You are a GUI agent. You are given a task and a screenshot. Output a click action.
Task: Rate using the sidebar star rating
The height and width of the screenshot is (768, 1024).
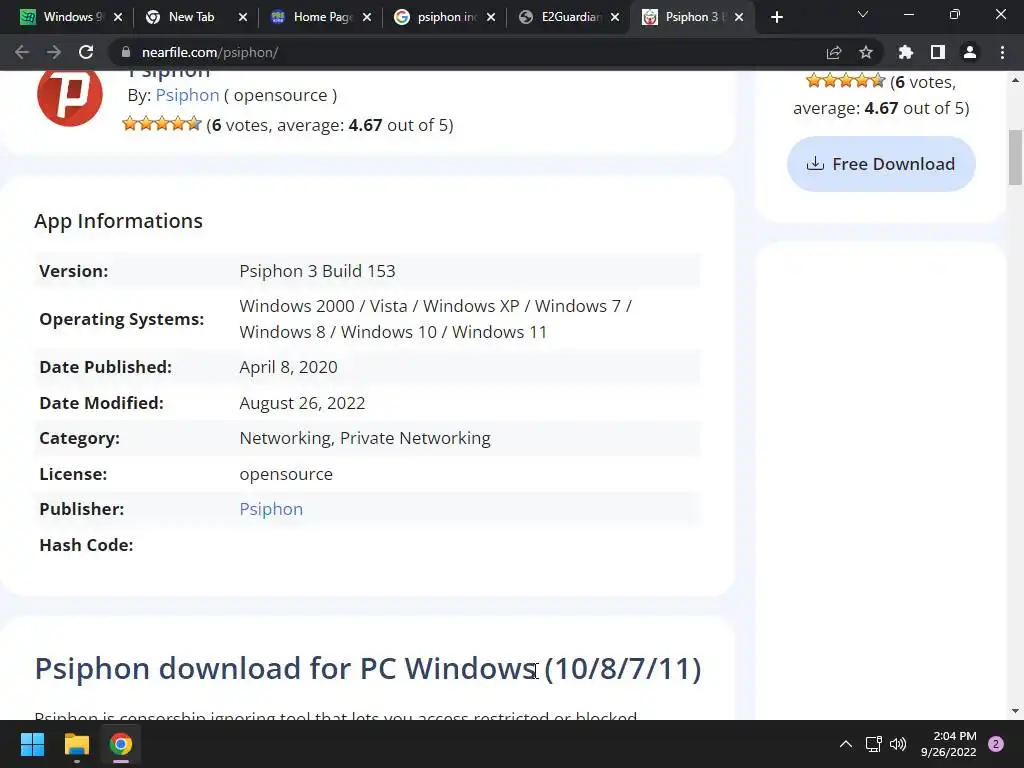tap(846, 81)
